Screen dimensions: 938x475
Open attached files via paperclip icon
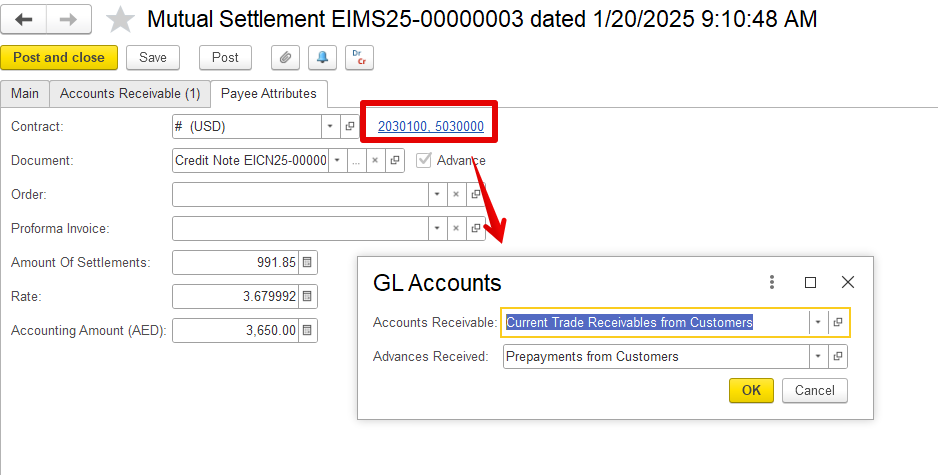(285, 57)
